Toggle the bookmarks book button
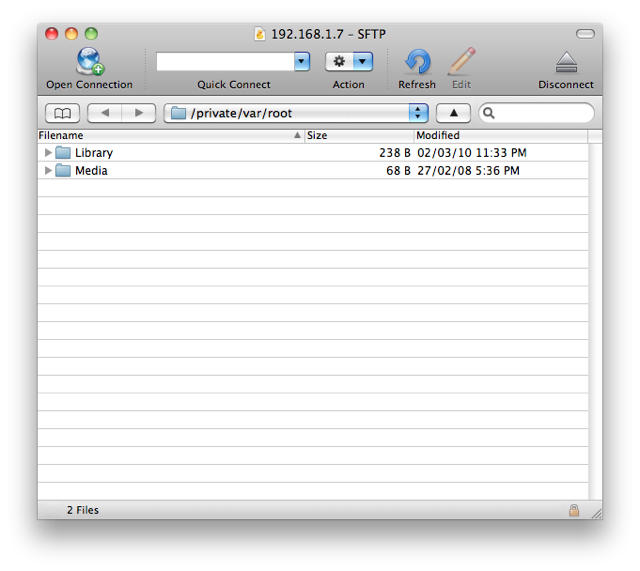The image size is (640, 571). click(62, 113)
